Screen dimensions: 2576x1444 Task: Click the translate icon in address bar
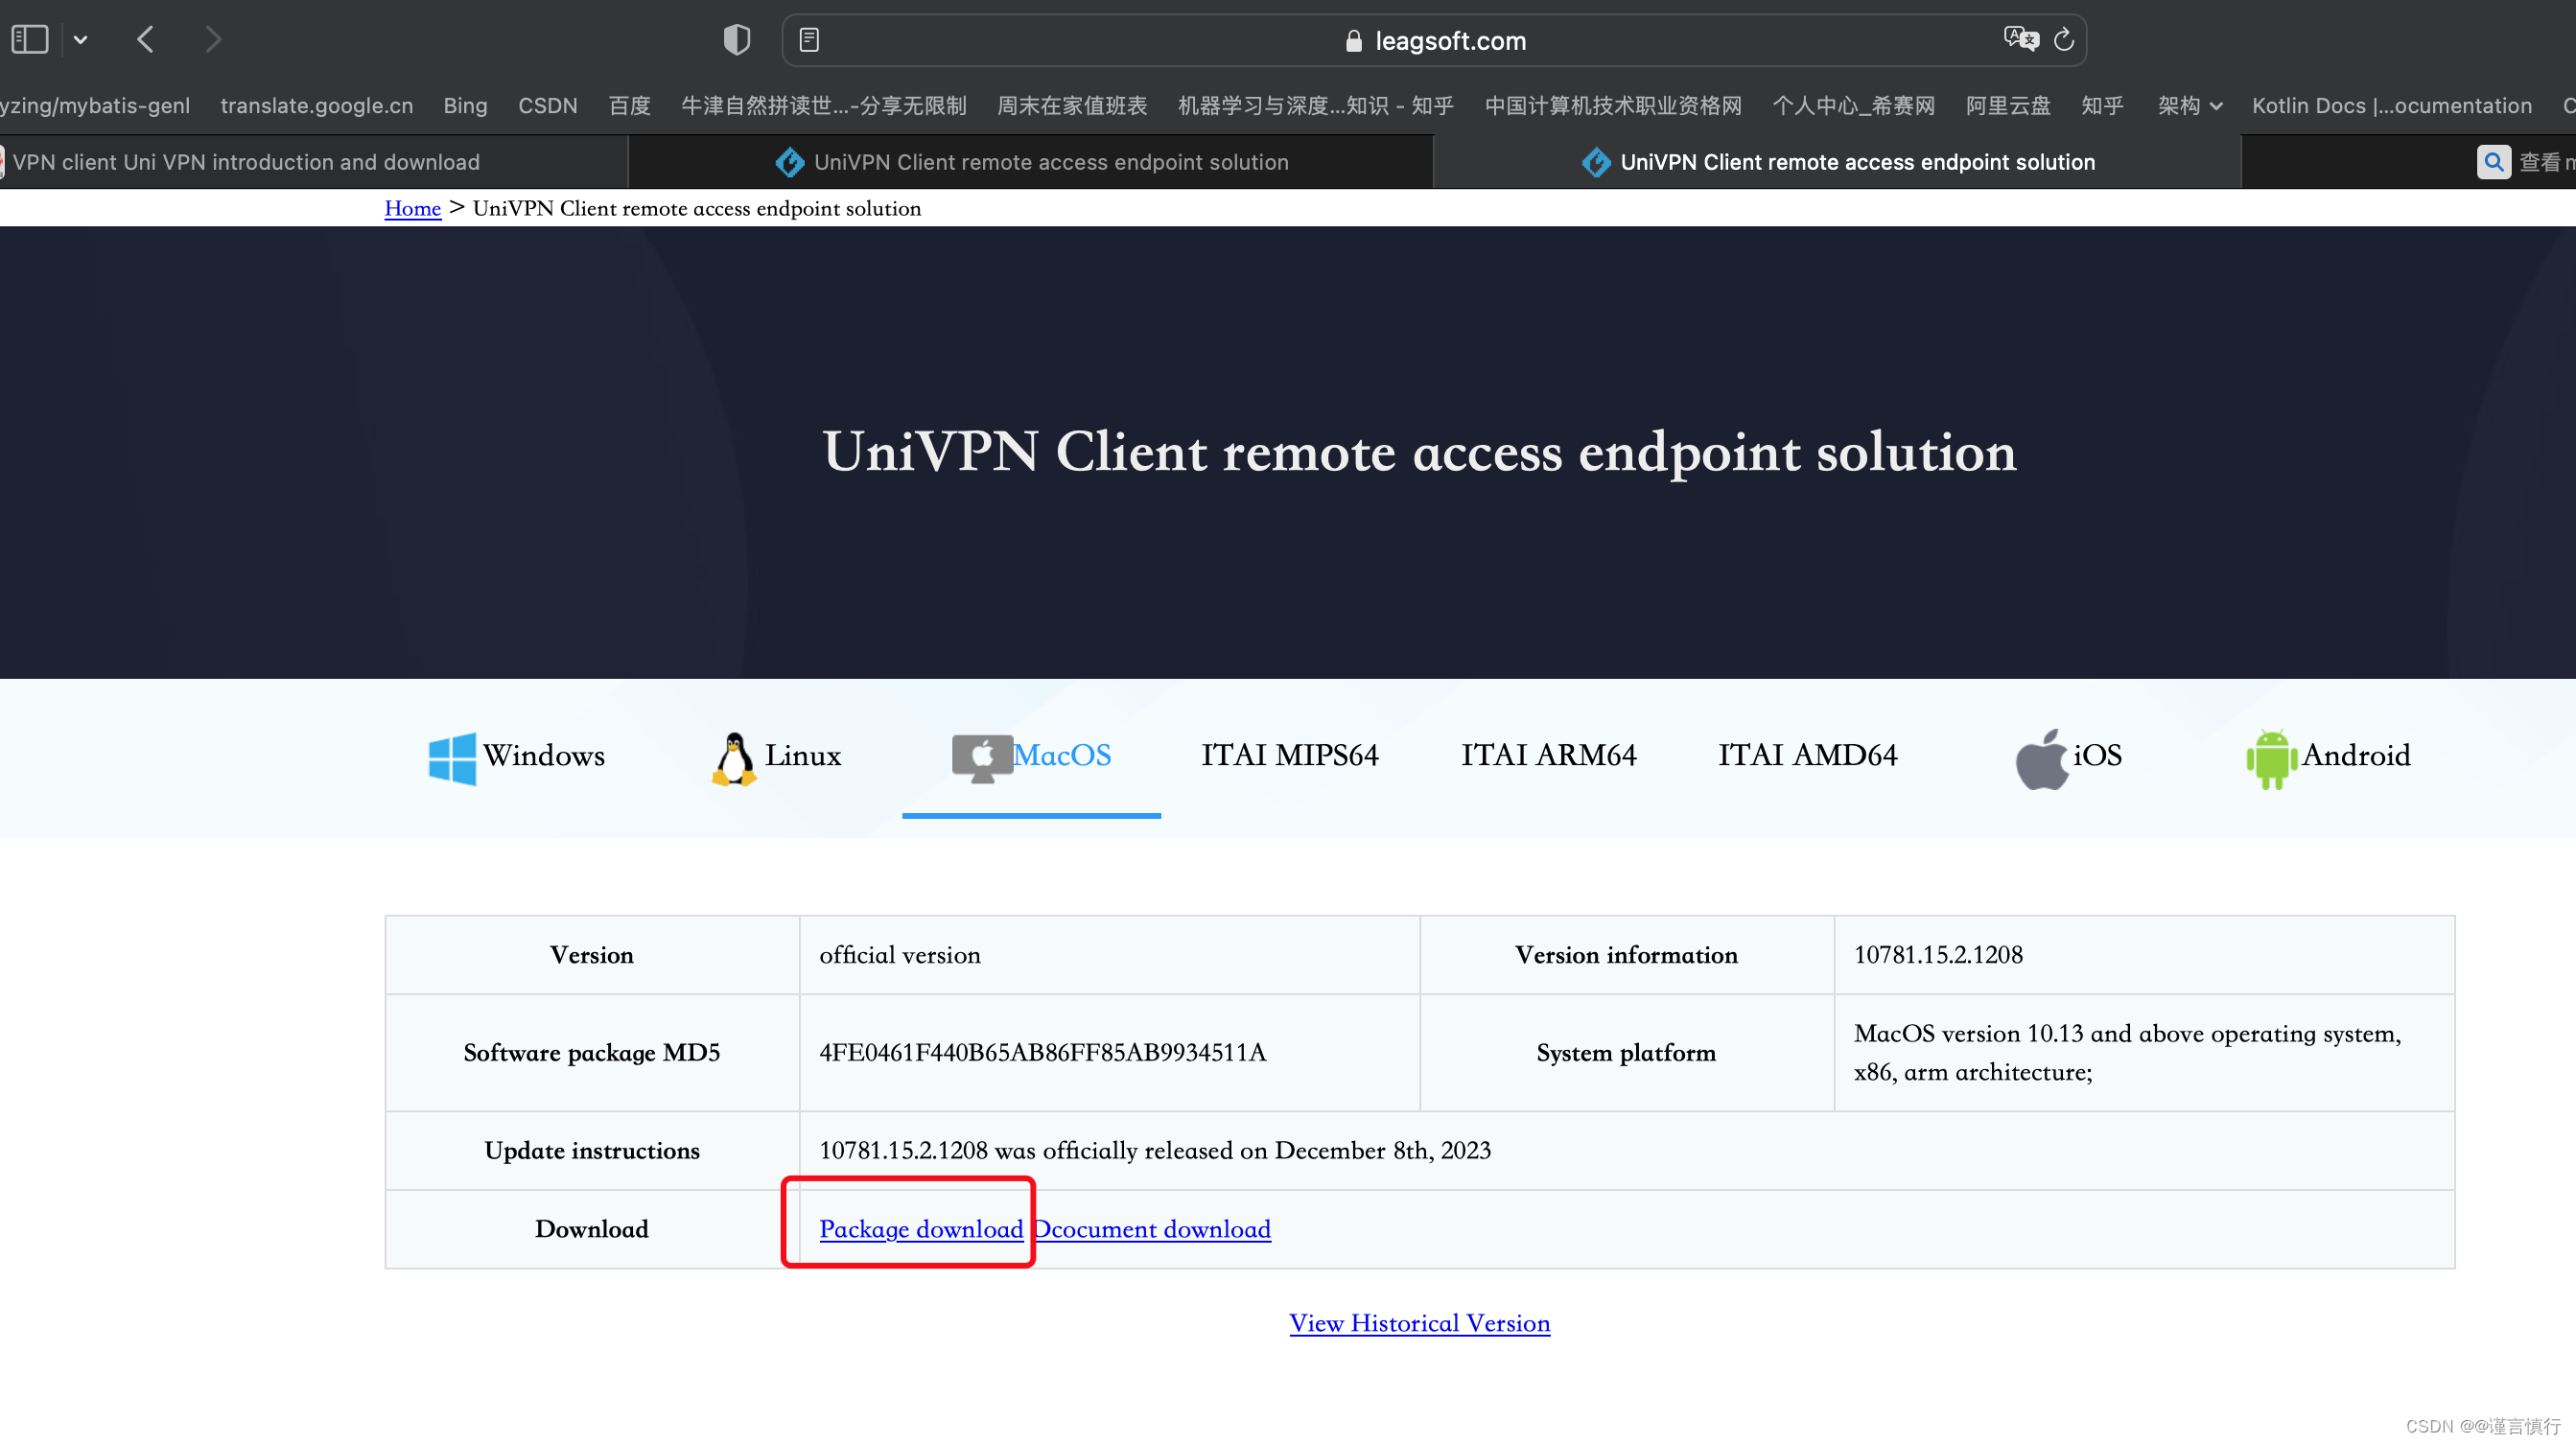(2020, 39)
